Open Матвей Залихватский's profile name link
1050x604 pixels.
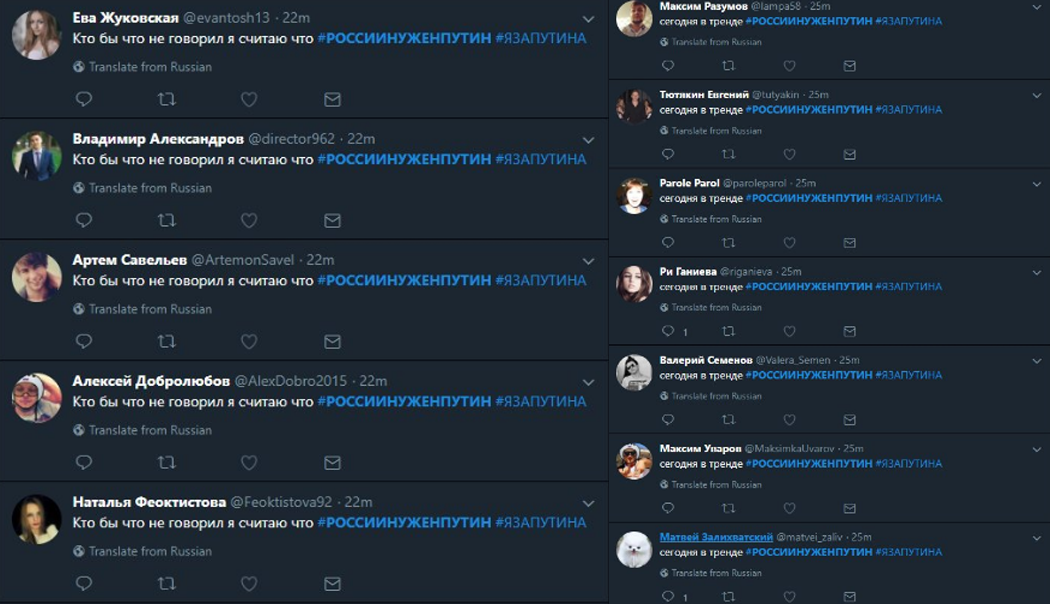(x=716, y=537)
